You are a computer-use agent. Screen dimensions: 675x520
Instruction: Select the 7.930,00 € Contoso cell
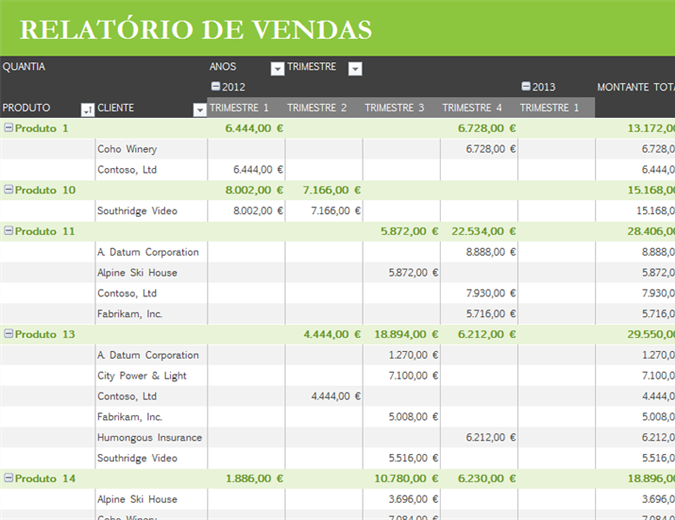coord(491,294)
